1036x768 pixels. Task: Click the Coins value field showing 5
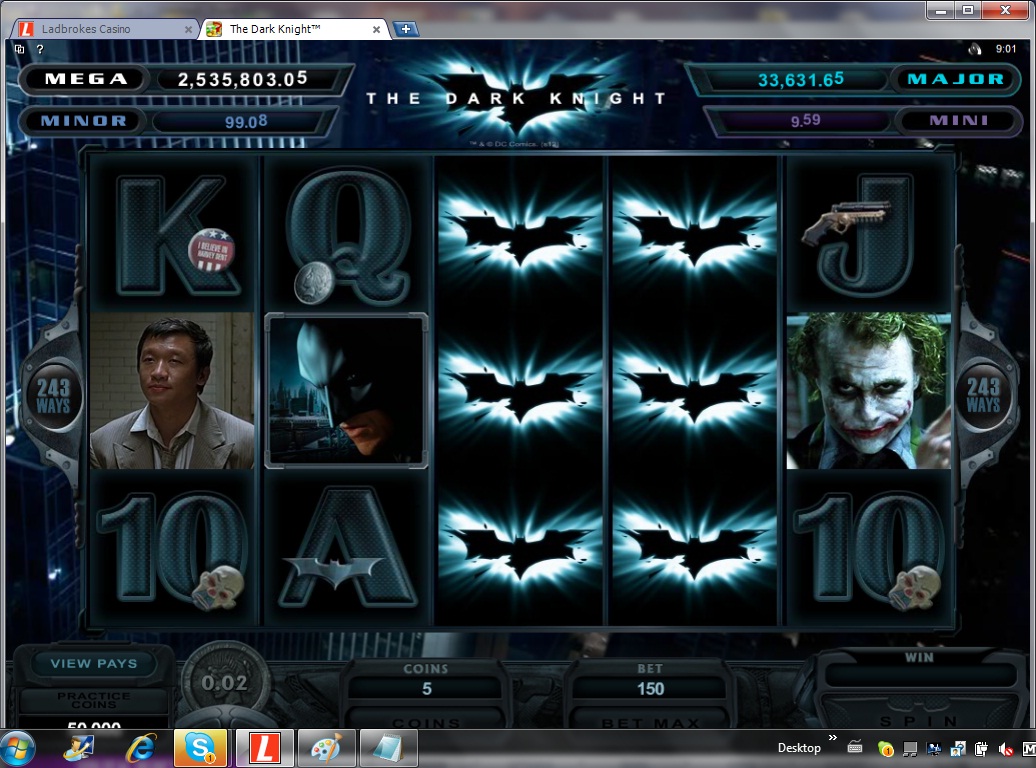426,689
